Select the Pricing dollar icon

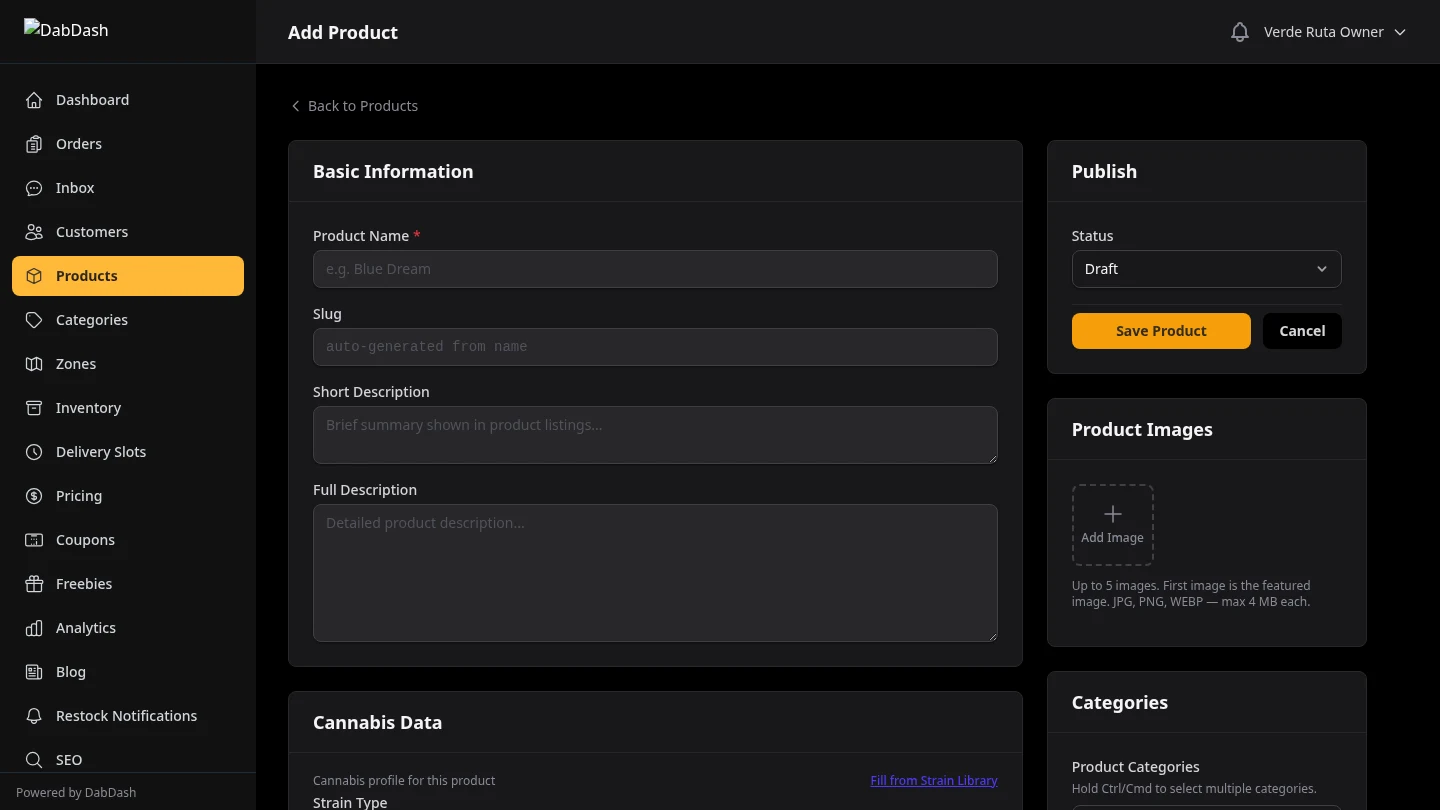coord(33,496)
